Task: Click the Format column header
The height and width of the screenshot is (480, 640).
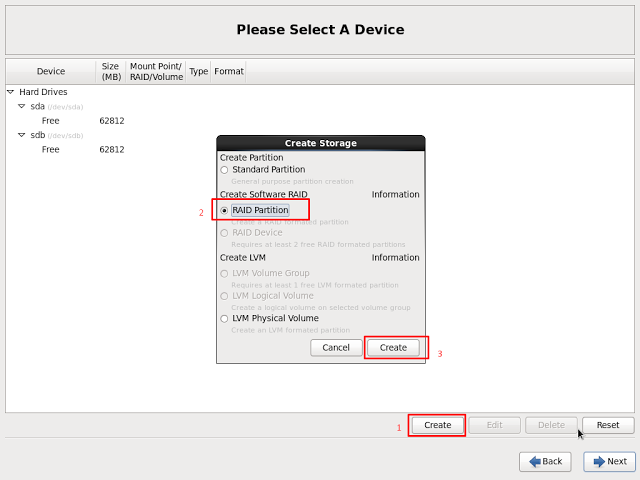Action: tap(229, 72)
